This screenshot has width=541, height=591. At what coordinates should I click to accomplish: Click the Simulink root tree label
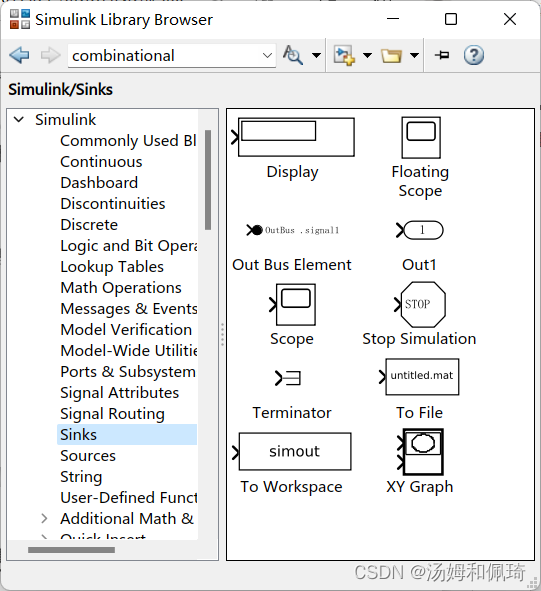pos(66,120)
